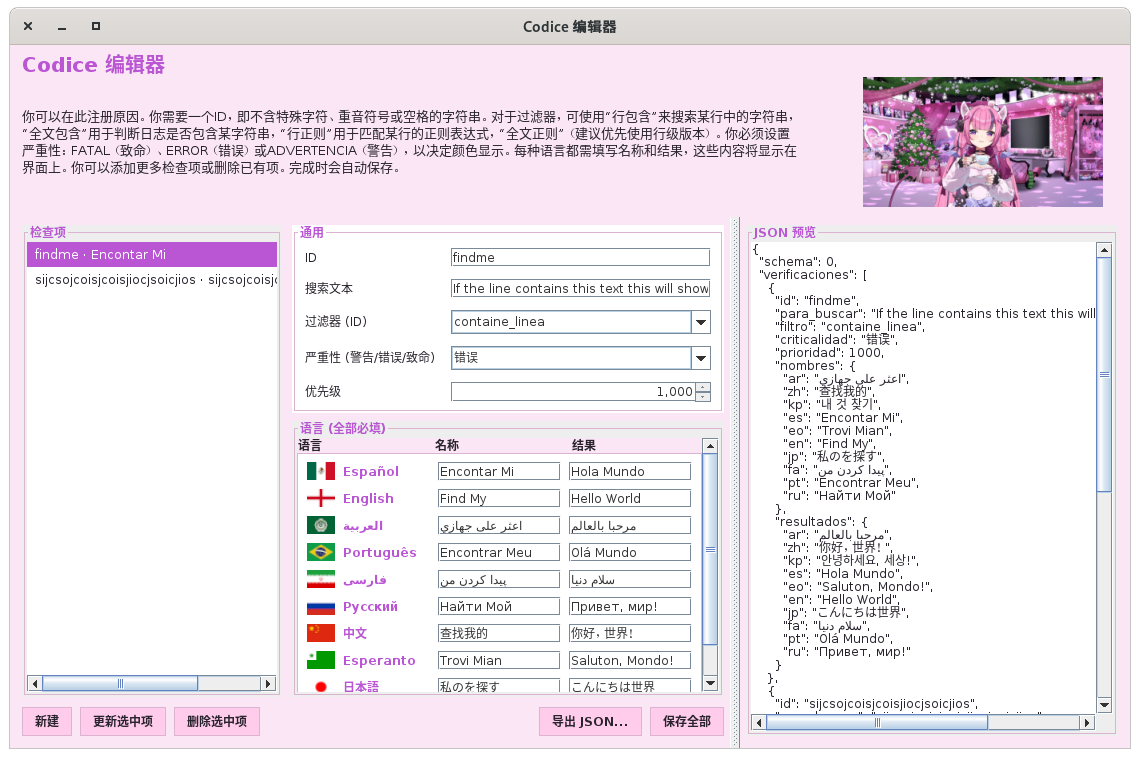Export with the 导出 JSON... button
The height and width of the screenshot is (758, 1140).
click(x=590, y=721)
